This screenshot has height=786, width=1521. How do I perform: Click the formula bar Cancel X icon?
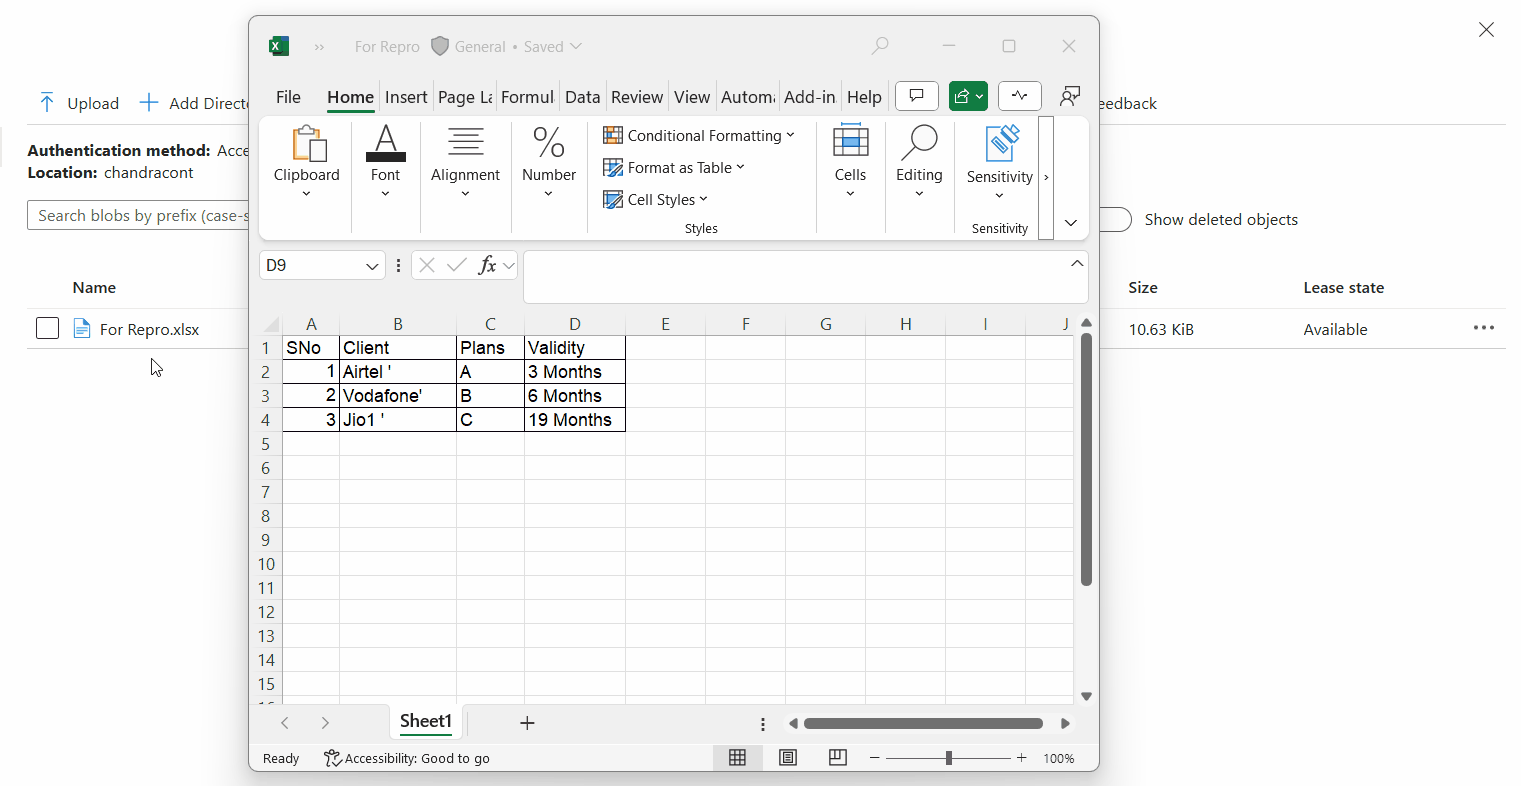tap(427, 265)
